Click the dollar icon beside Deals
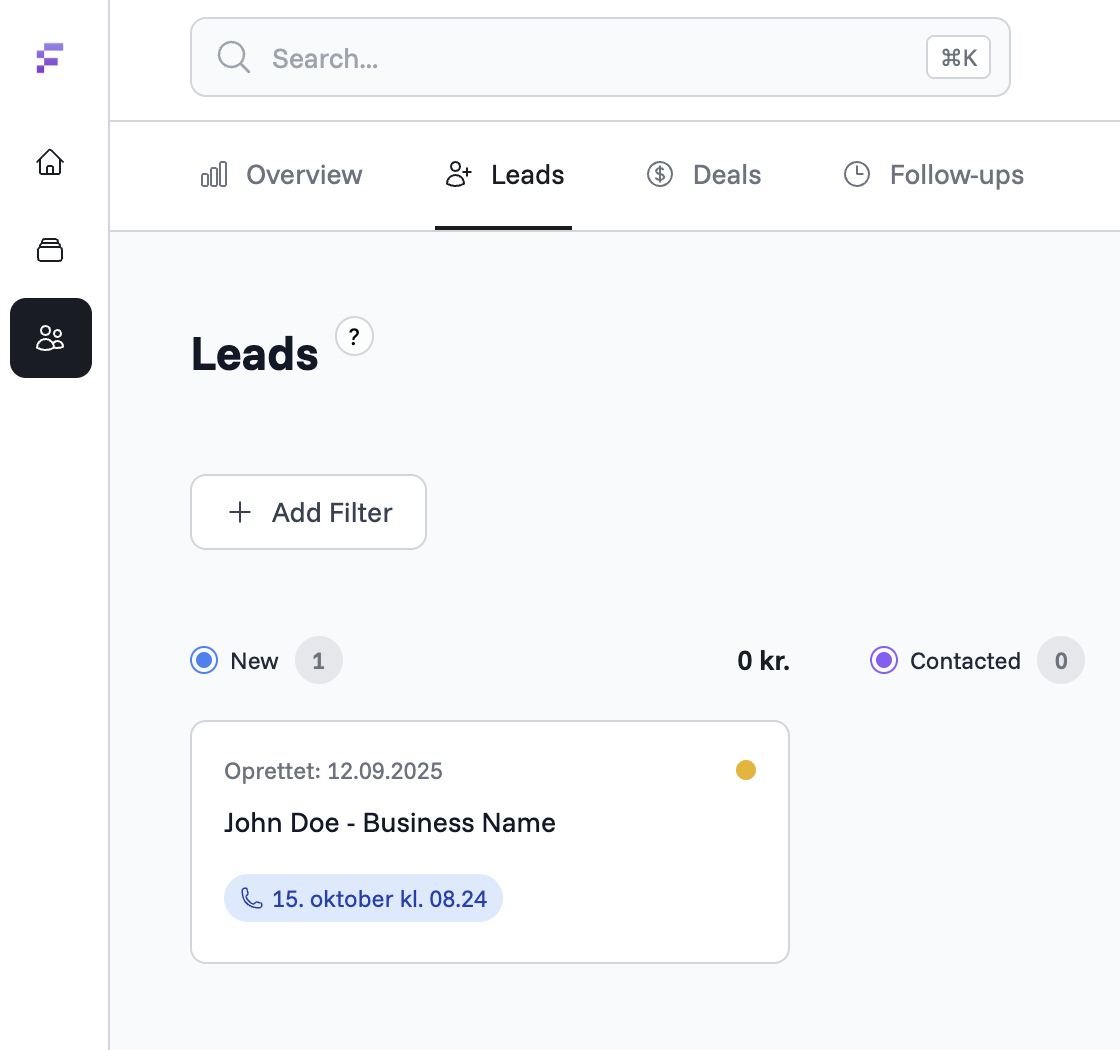Screen dimensions: 1120x1050 [x=660, y=174]
